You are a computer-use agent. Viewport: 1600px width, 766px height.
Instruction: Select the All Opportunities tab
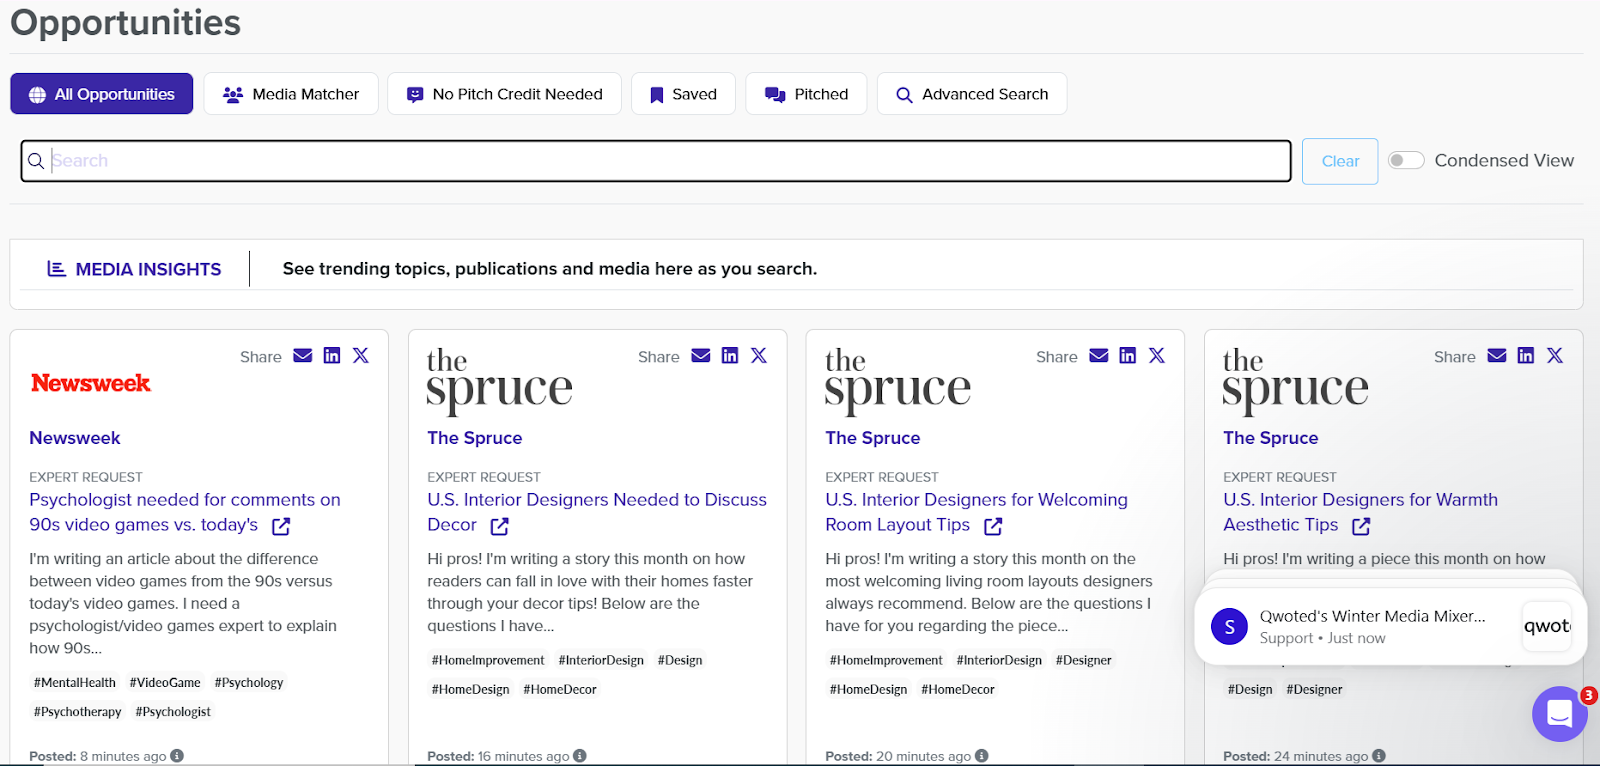pos(102,94)
